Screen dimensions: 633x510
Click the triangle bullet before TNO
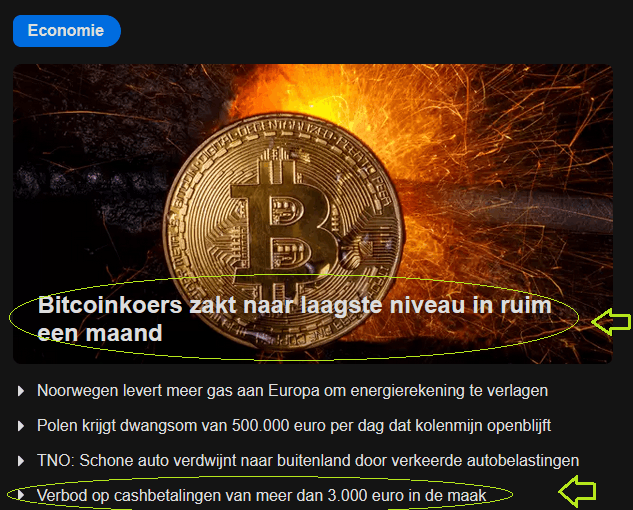(x=21, y=461)
